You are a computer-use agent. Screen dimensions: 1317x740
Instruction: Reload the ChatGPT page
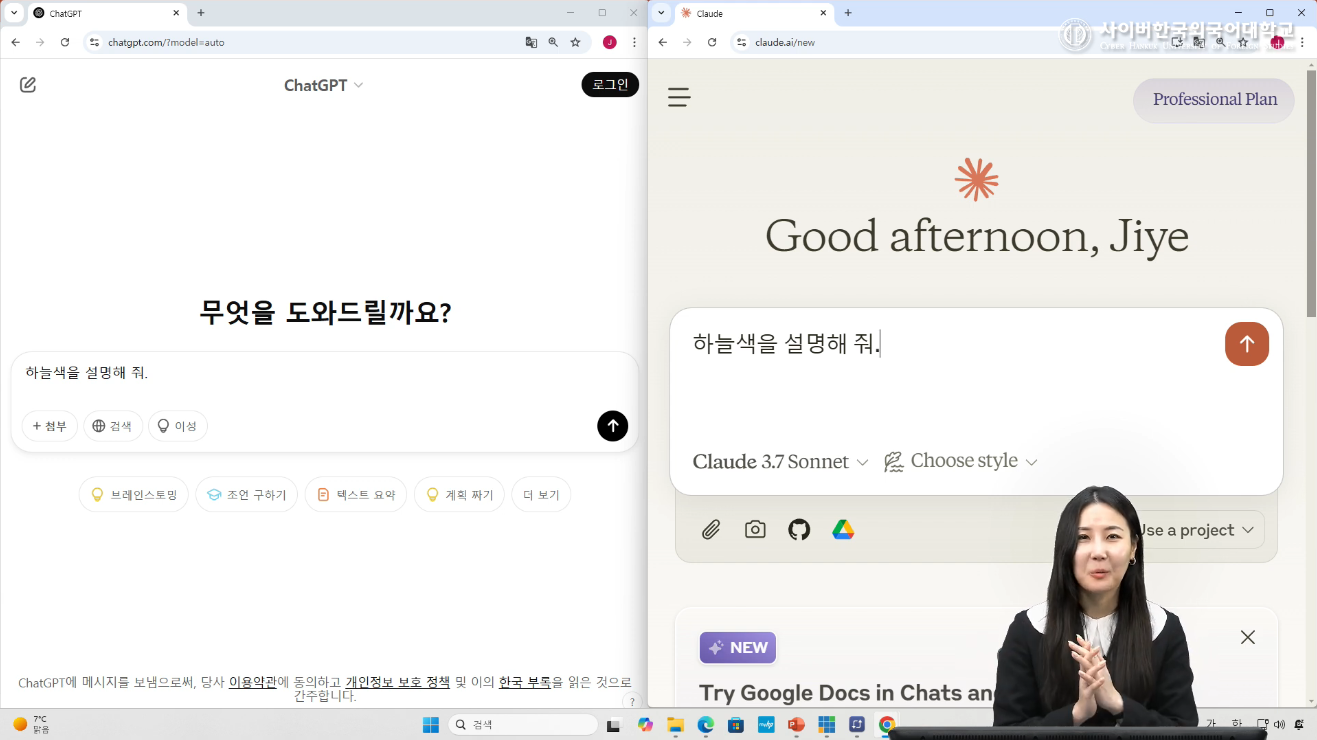coord(65,42)
